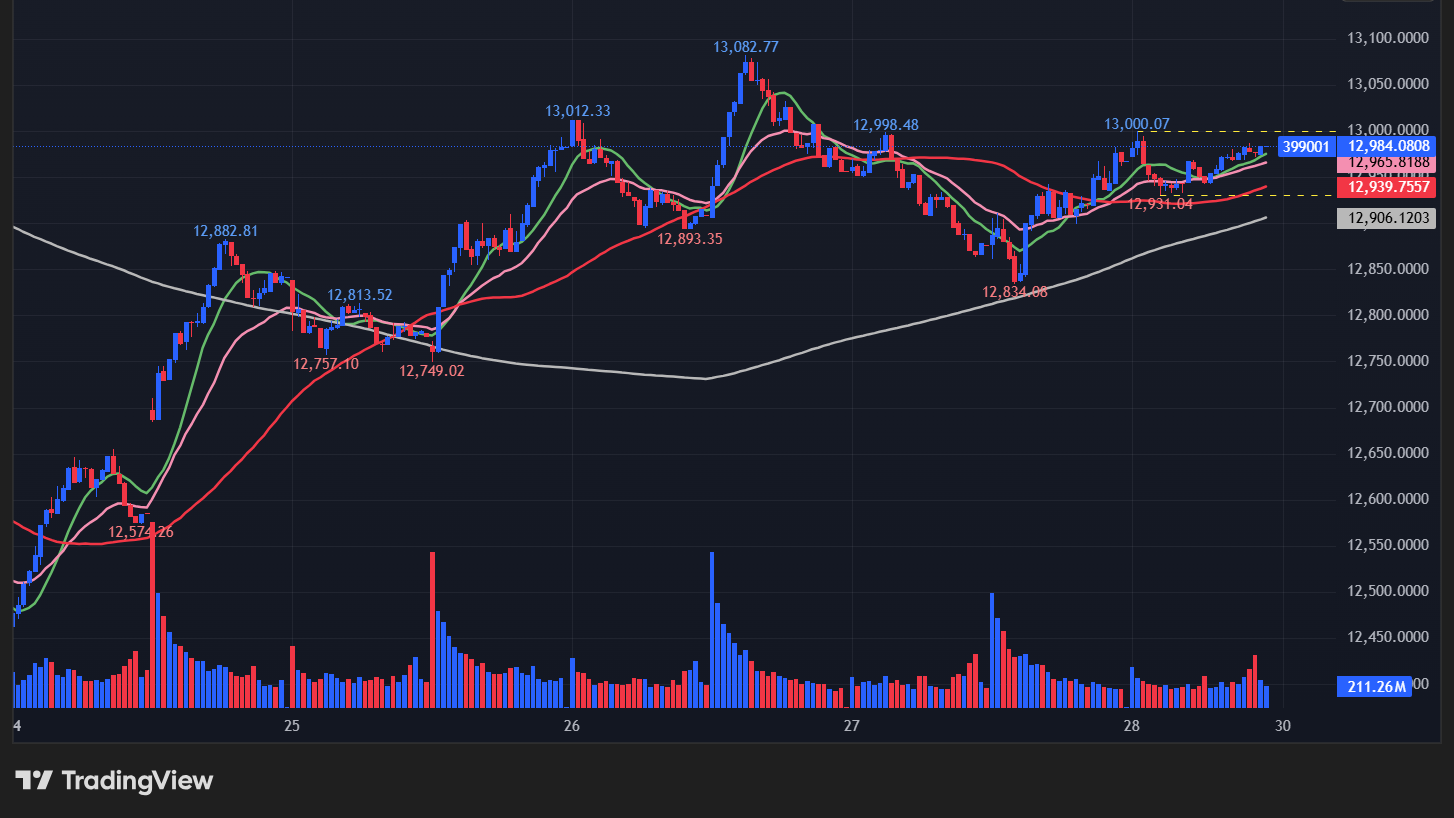Click the TradingView logo icon
Screen dimensions: 1454x818
(x=33, y=780)
